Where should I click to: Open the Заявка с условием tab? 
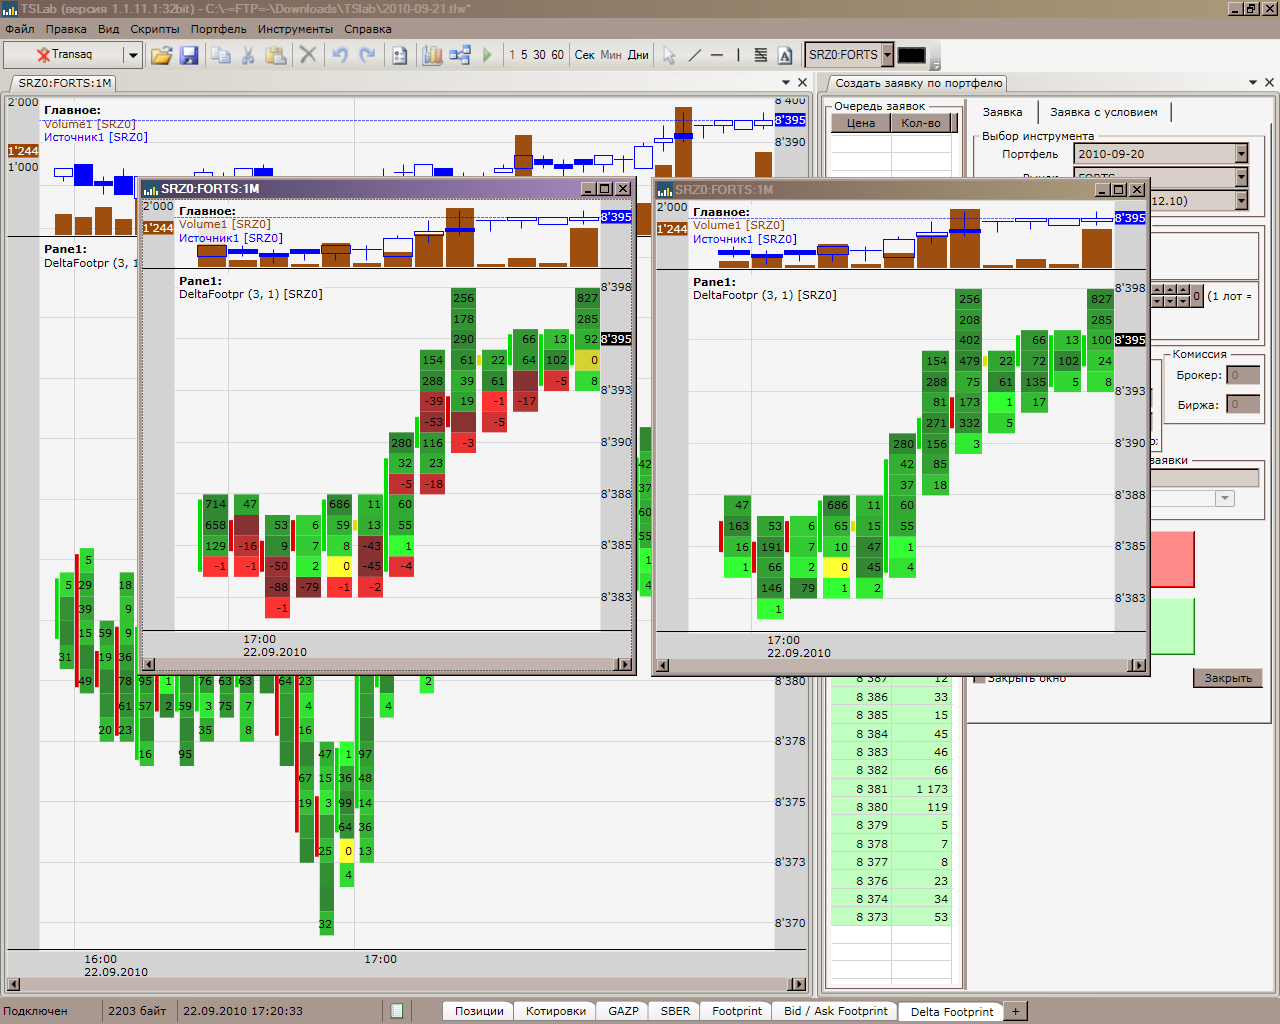[1104, 112]
